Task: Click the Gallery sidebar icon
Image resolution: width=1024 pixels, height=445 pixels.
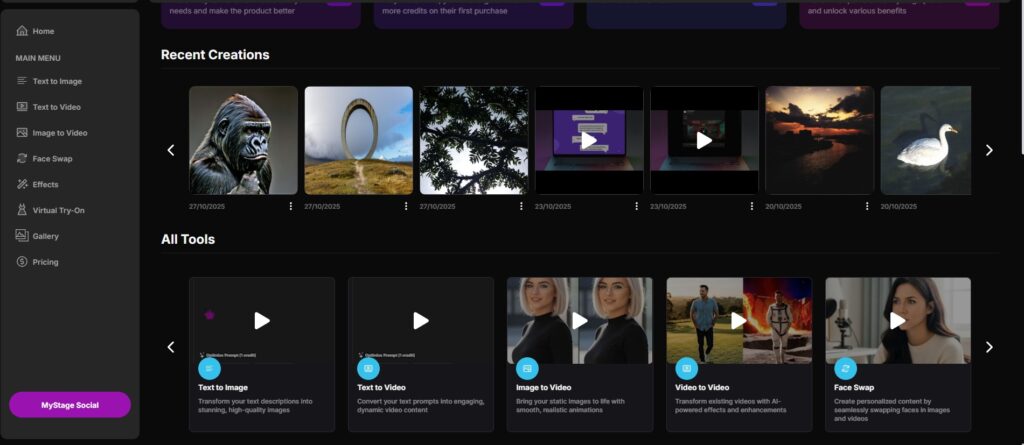Action: coord(22,237)
